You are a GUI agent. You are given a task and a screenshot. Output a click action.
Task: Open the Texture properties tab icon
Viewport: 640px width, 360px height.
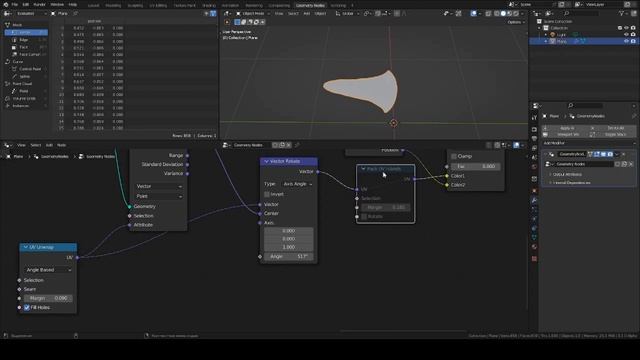pyautogui.click(x=534, y=258)
